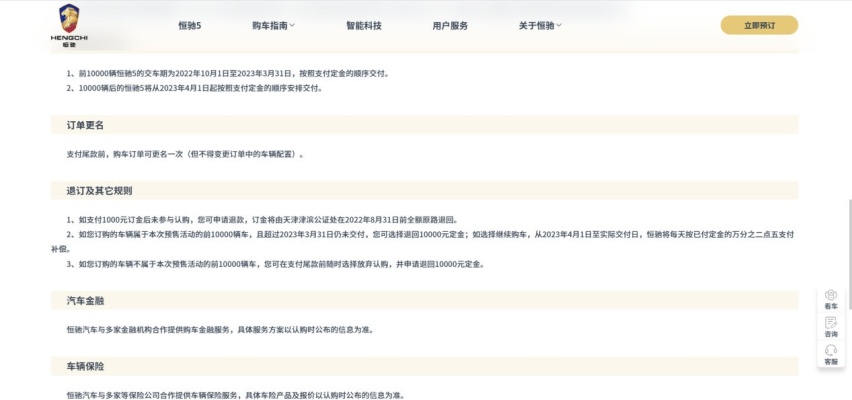Click the text 恒驰汽车与多家等保险公司合作
852x400 pixels.
(236, 395)
